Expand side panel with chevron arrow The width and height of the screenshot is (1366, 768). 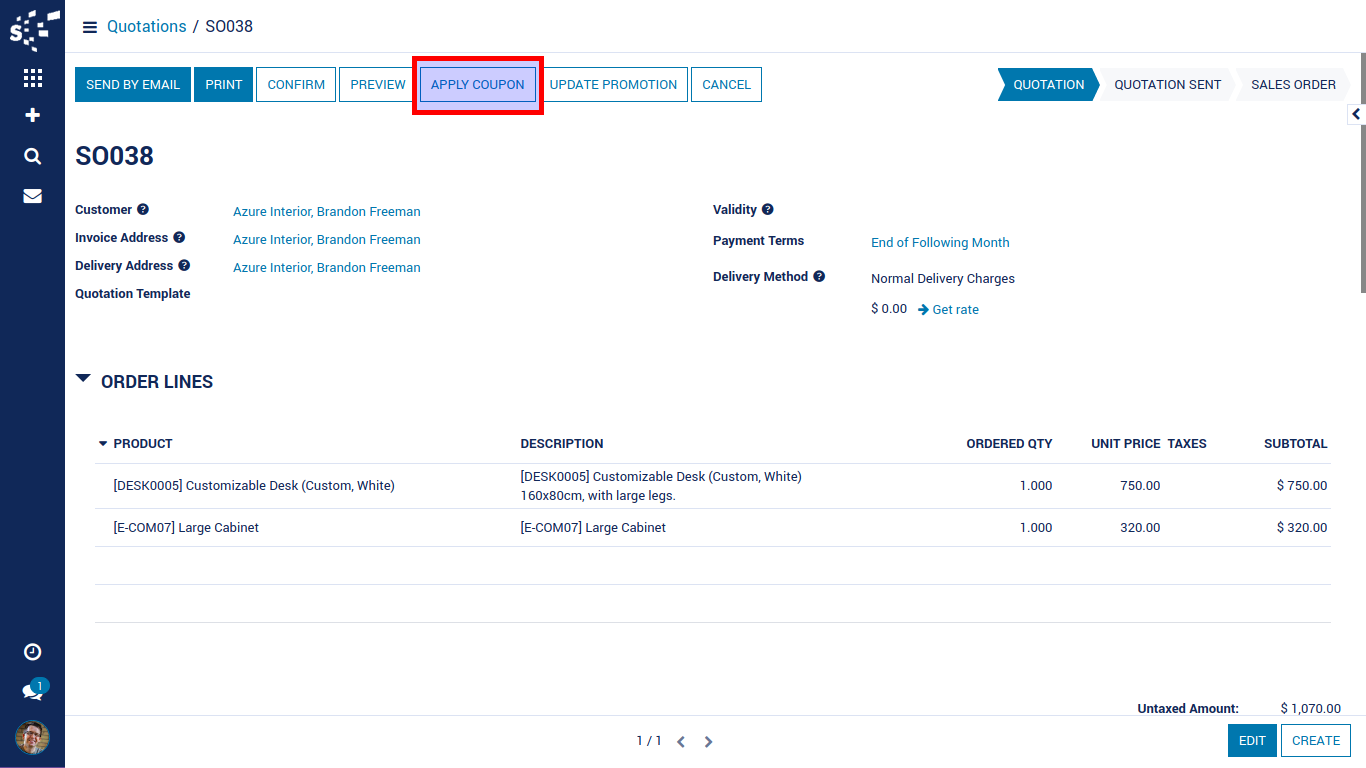[x=1356, y=115]
